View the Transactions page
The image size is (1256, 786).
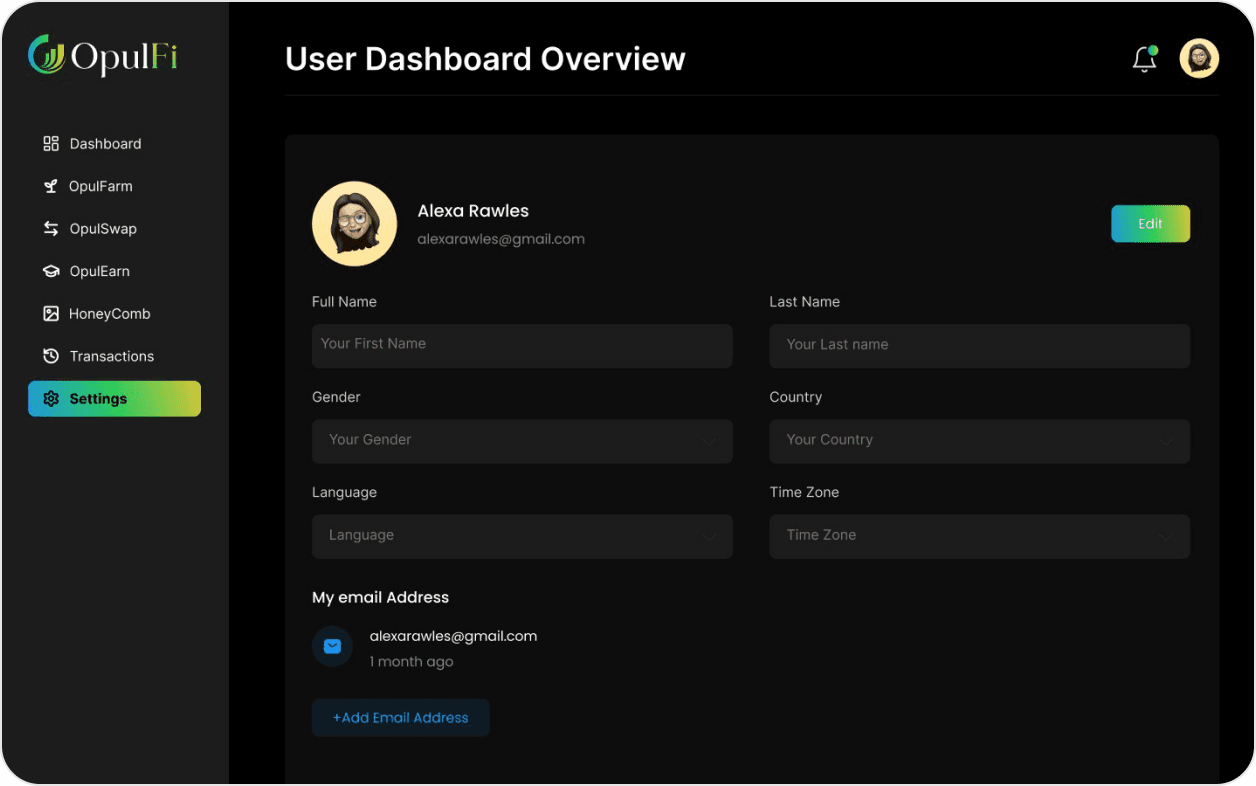point(114,356)
